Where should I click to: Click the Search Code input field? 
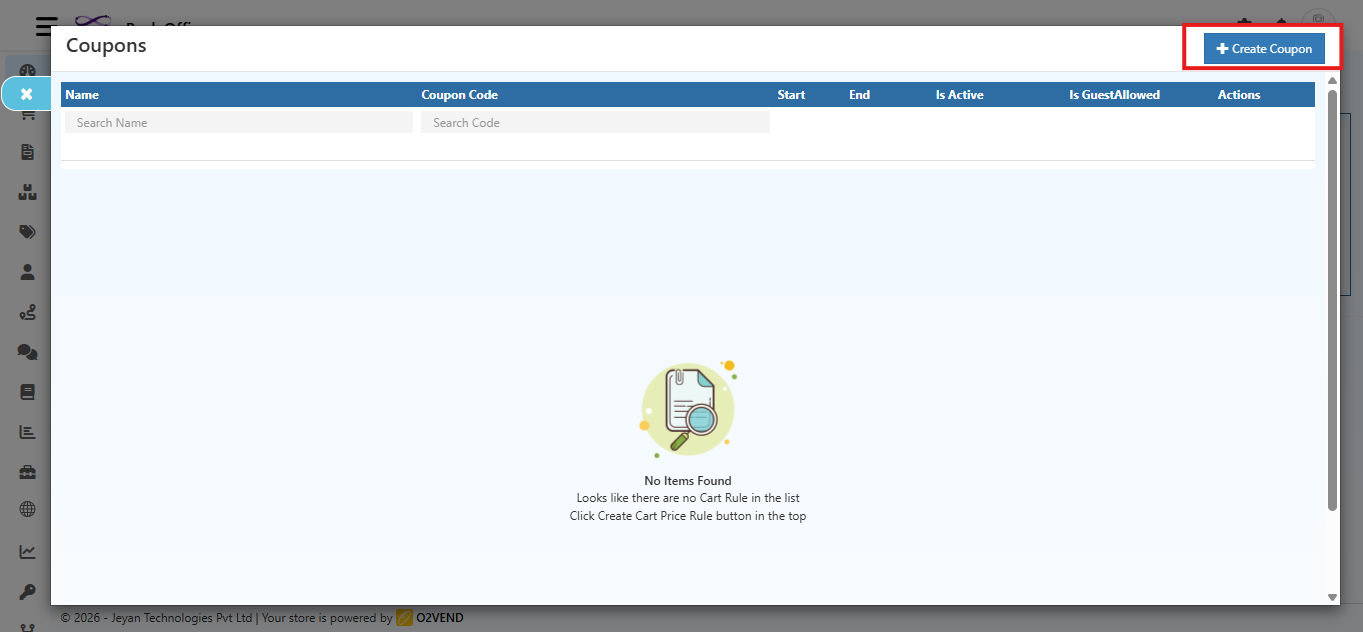click(x=594, y=121)
